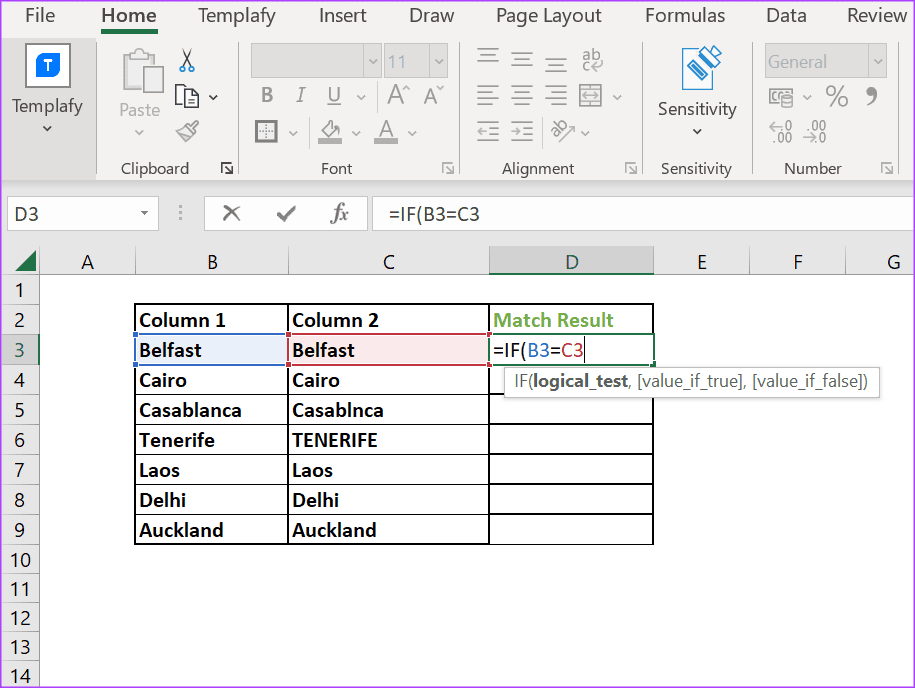Toggle Underline formatting
Image resolution: width=915 pixels, height=688 pixels.
[x=334, y=95]
